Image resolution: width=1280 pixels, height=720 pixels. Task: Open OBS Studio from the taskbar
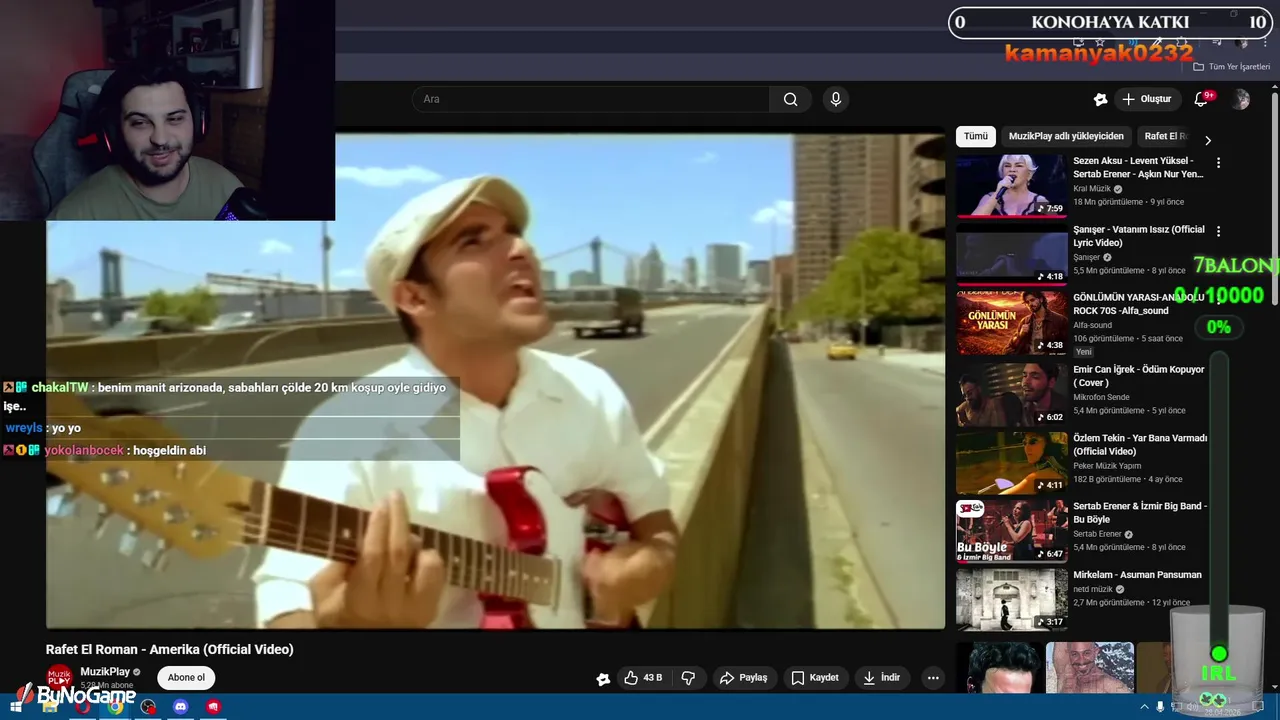click(148, 706)
